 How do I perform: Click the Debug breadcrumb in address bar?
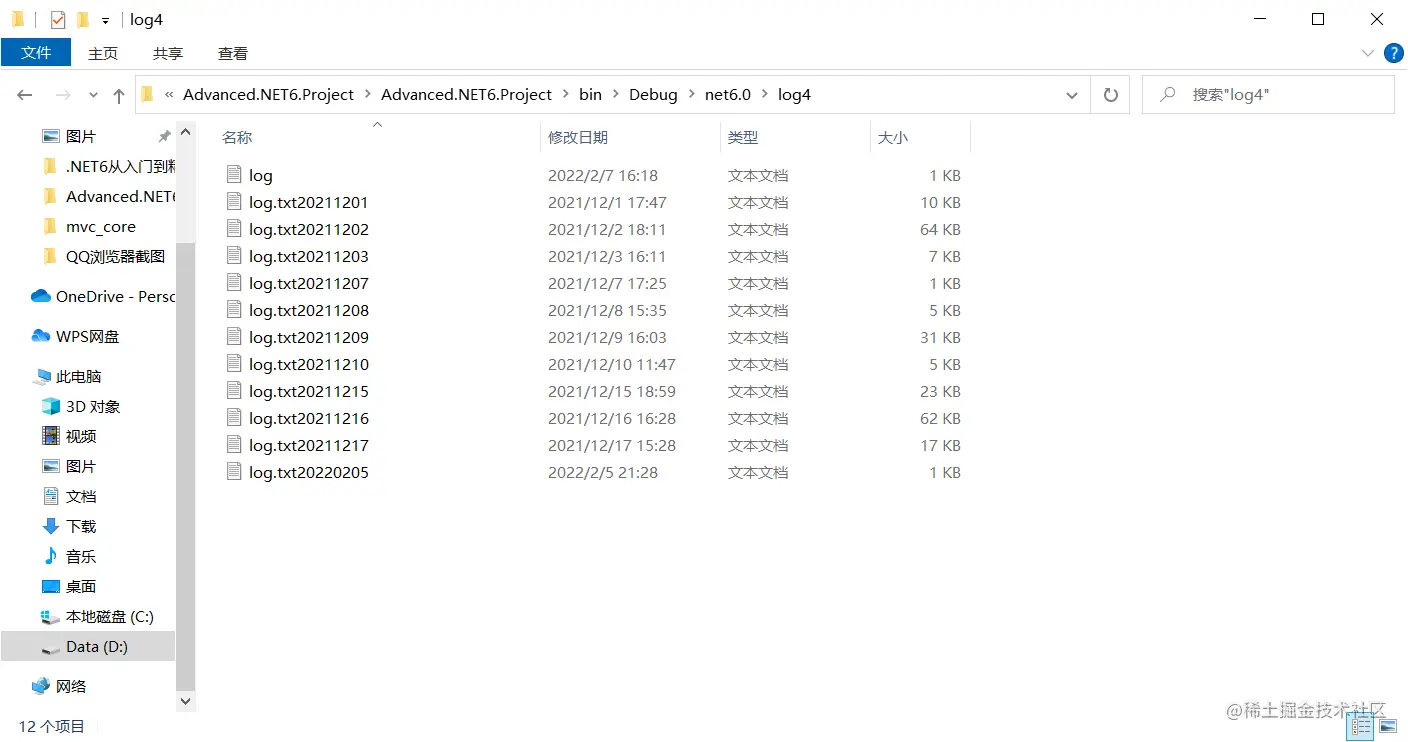(x=653, y=94)
